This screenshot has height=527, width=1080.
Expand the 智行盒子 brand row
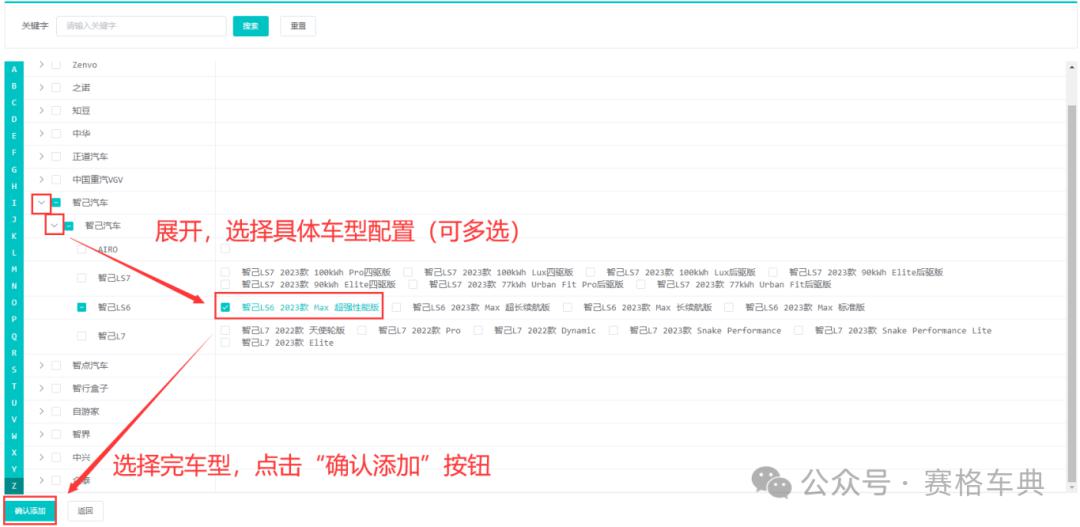coord(41,388)
